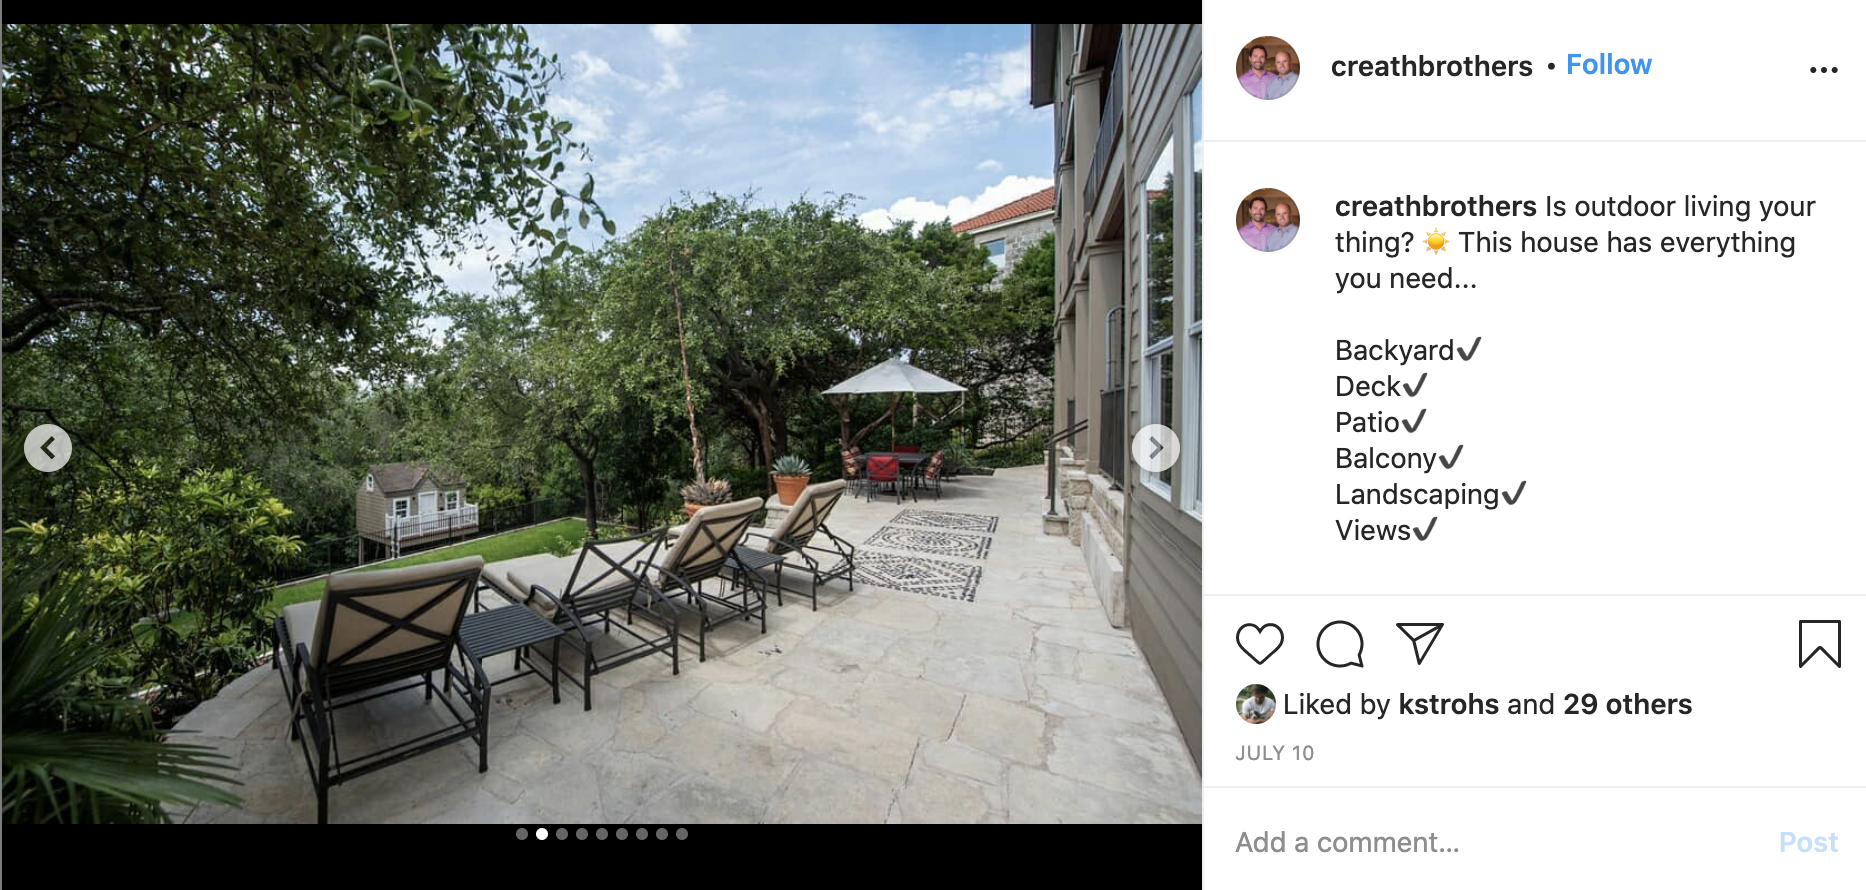The height and width of the screenshot is (890, 1866).
Task: Jump to the last carousel dot
Action: [x=682, y=834]
